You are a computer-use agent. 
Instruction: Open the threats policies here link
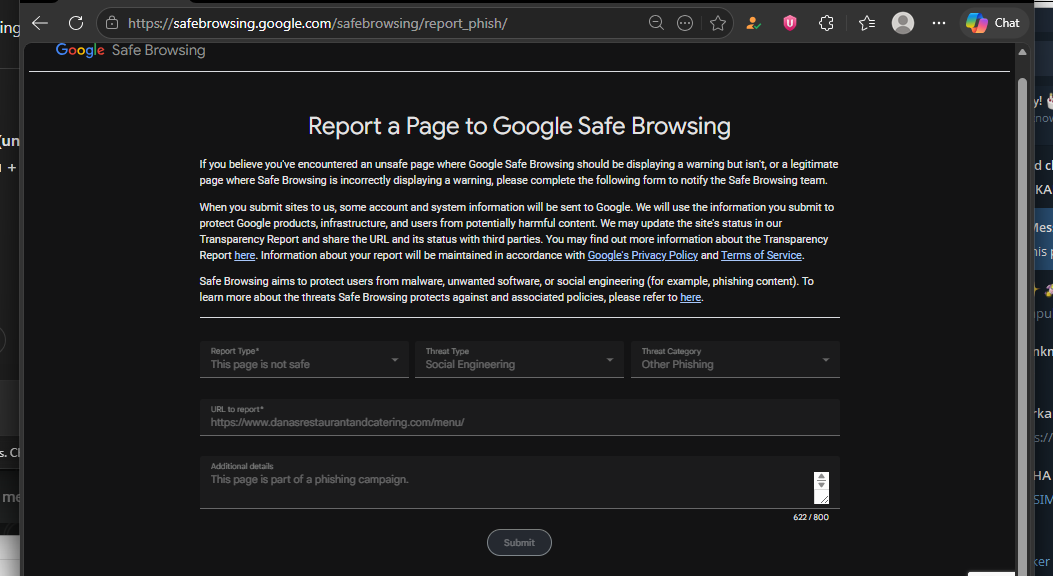tap(690, 297)
